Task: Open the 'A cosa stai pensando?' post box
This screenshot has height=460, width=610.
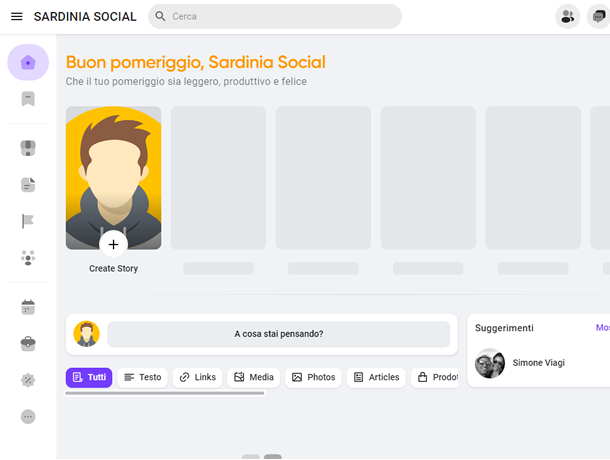Action: point(279,334)
